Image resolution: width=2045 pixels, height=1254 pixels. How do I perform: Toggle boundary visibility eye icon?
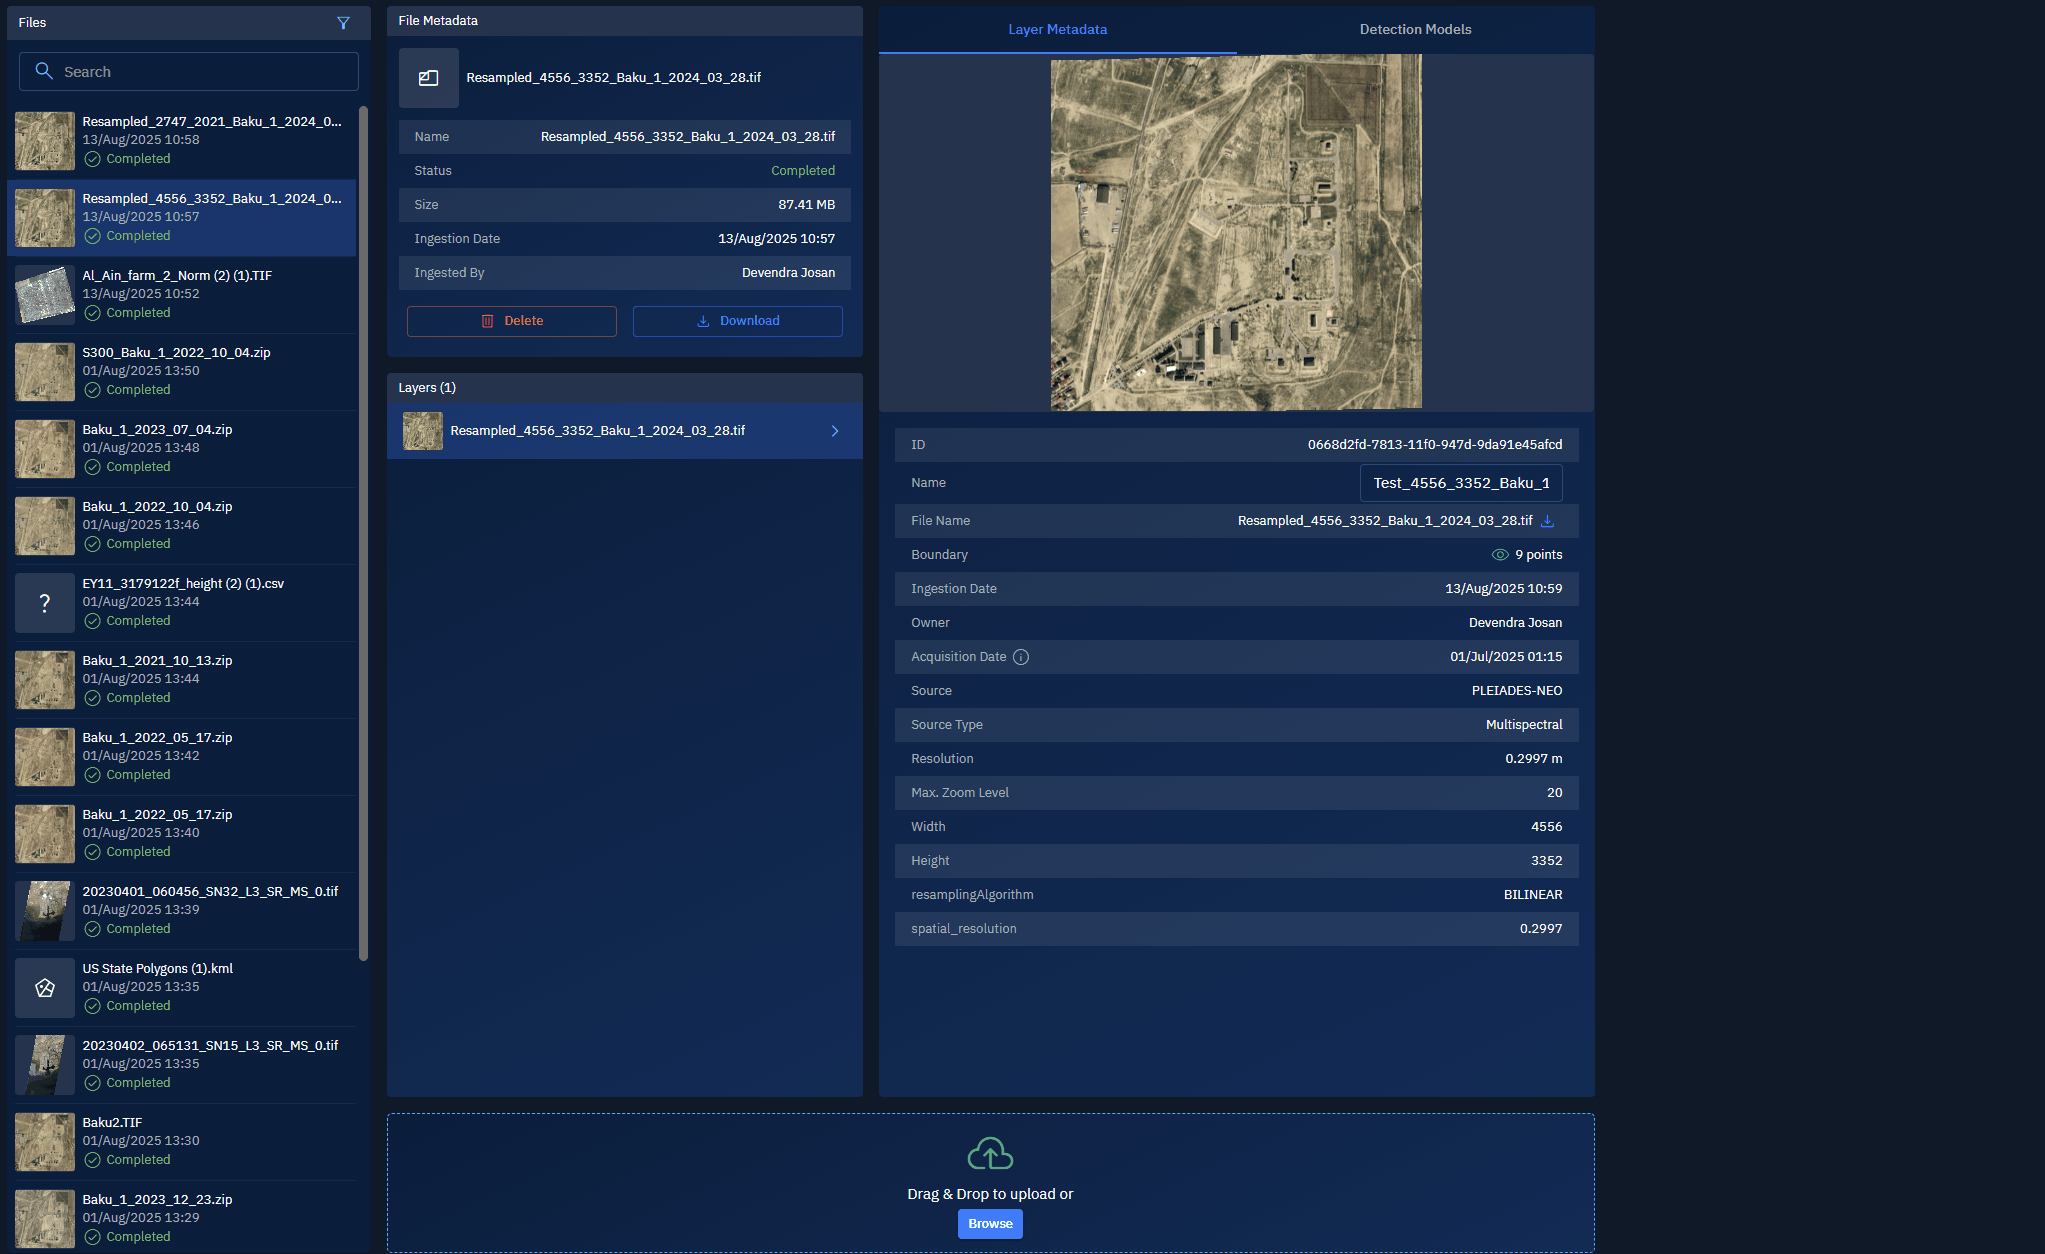[x=1500, y=555]
